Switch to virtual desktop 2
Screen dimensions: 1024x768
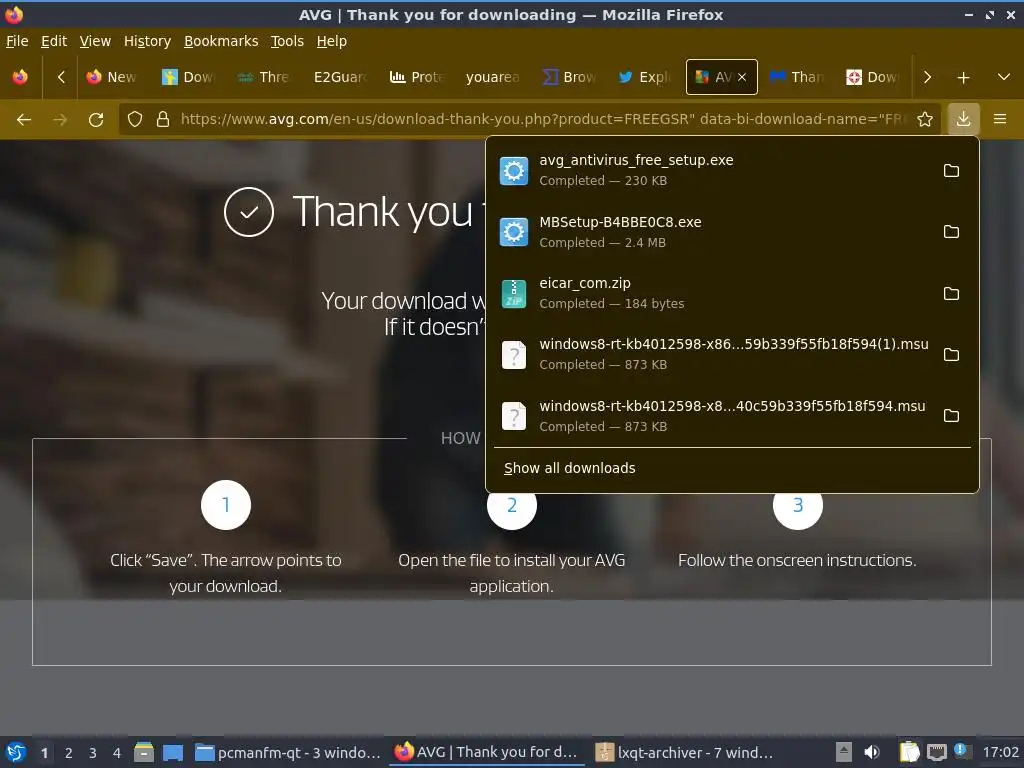[x=69, y=753]
